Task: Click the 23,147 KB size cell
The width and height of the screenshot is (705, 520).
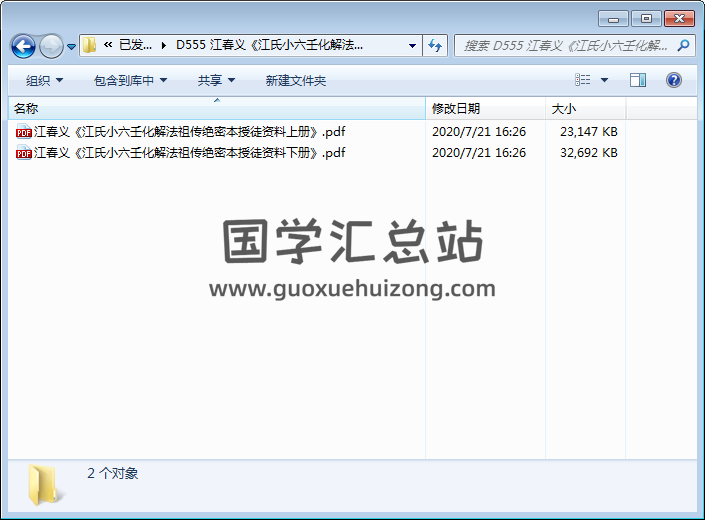Action: click(x=589, y=132)
